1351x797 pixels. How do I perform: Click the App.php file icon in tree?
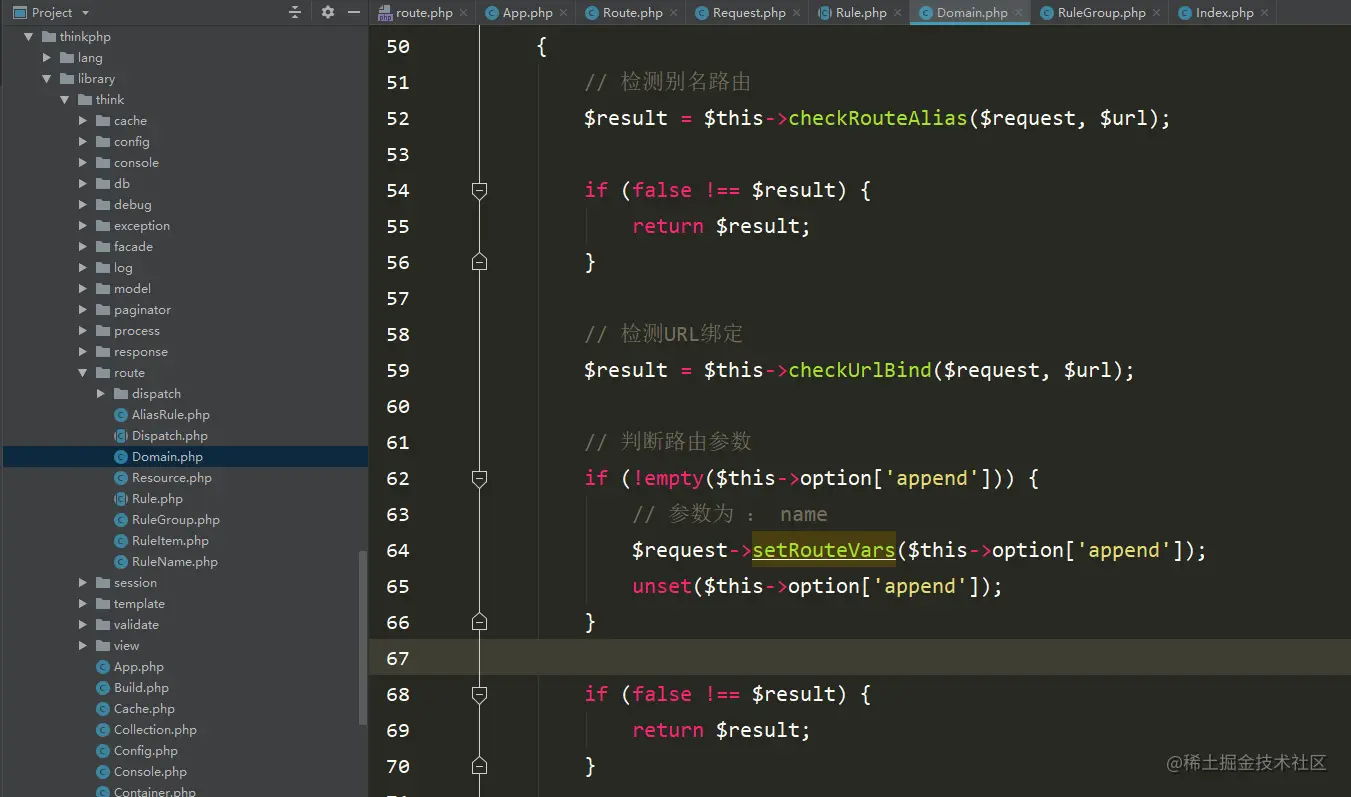pyautogui.click(x=103, y=667)
